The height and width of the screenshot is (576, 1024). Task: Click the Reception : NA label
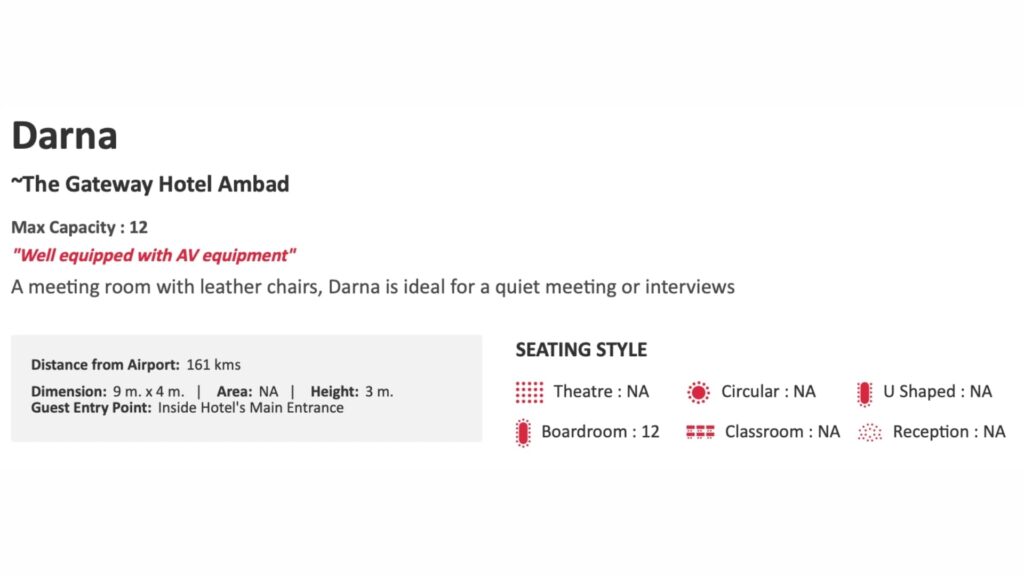pyautogui.click(x=949, y=432)
